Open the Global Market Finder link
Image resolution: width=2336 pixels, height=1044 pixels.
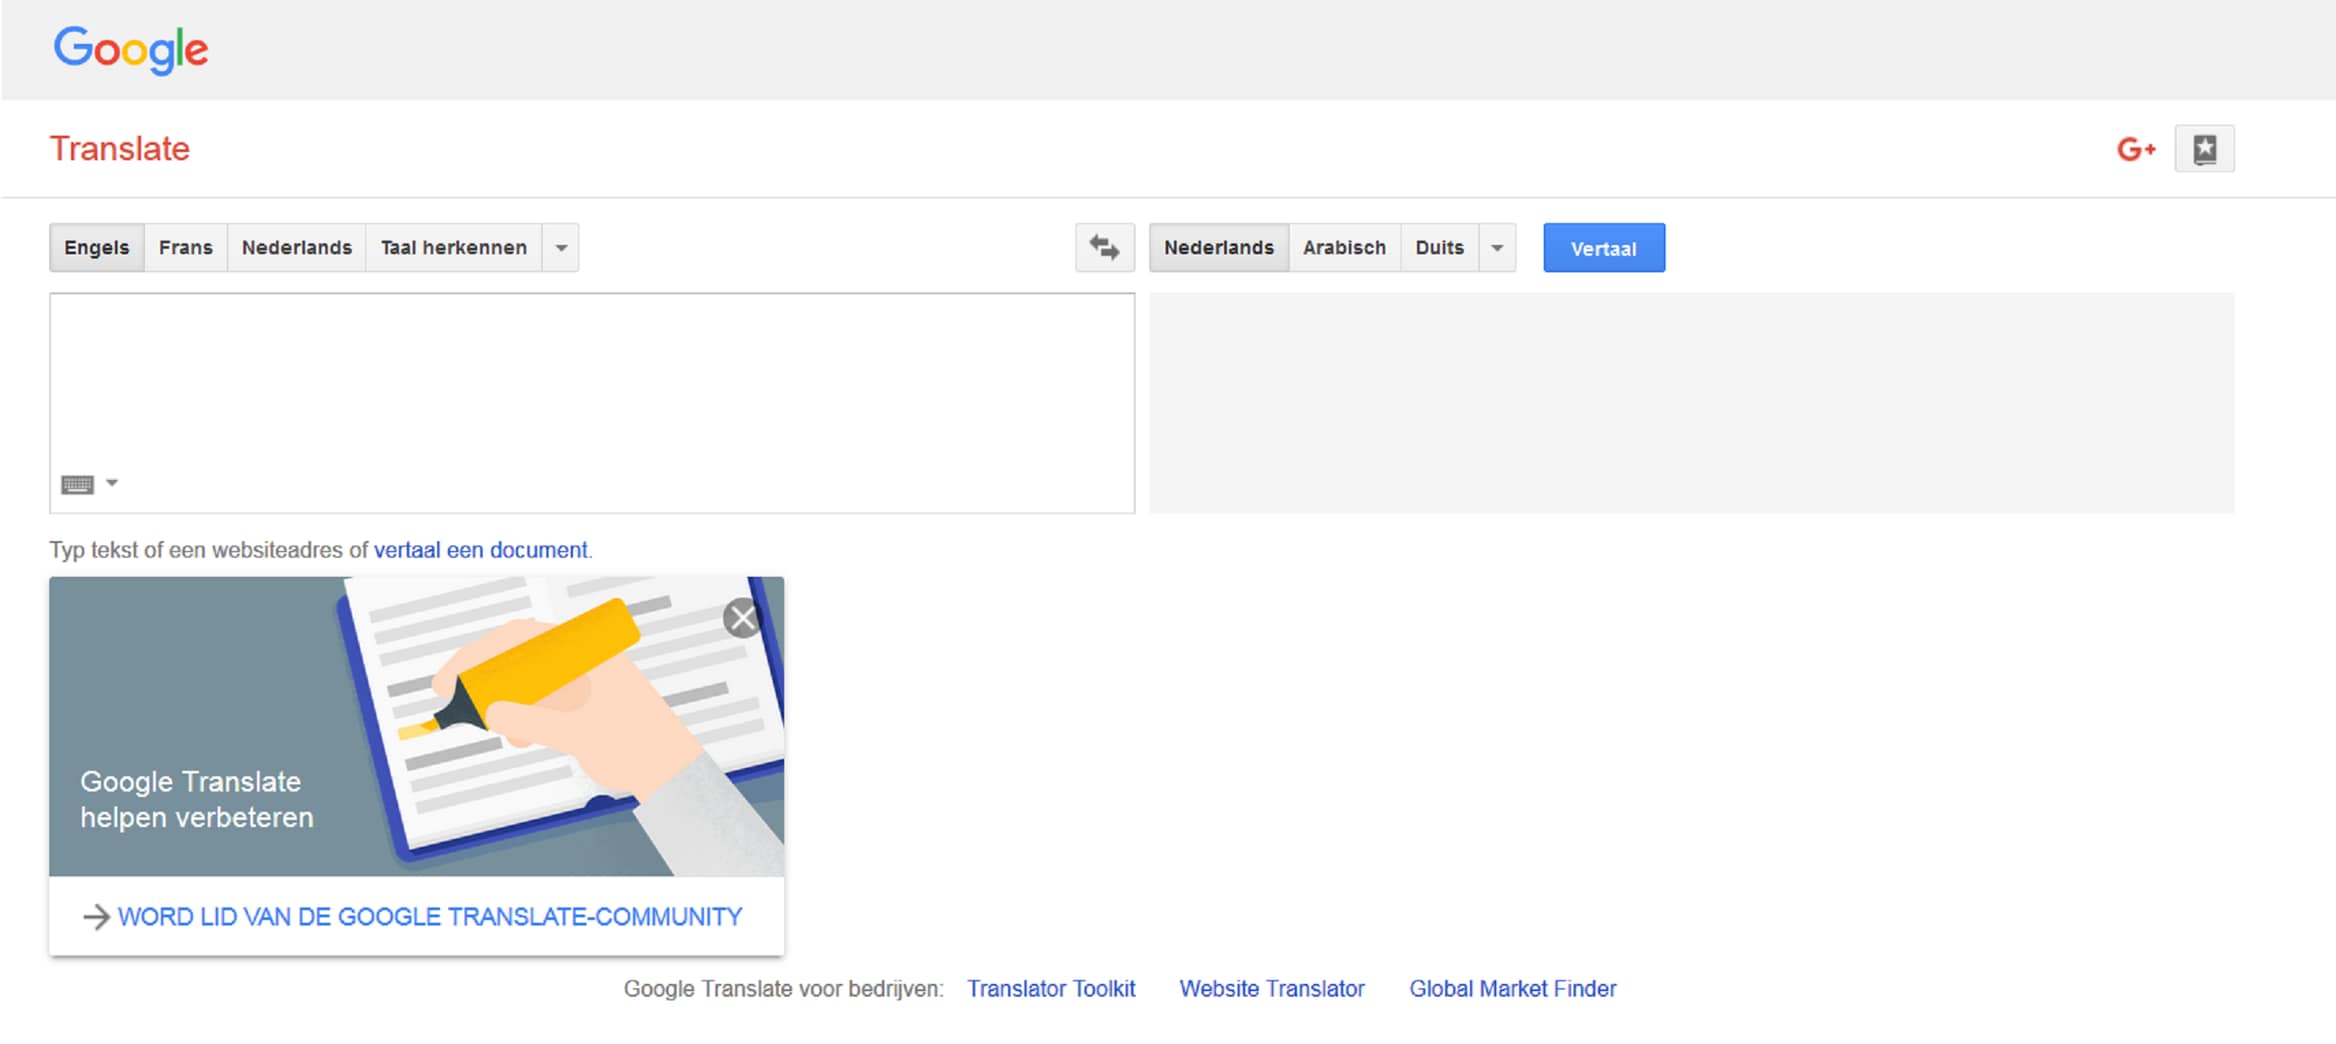[1513, 989]
